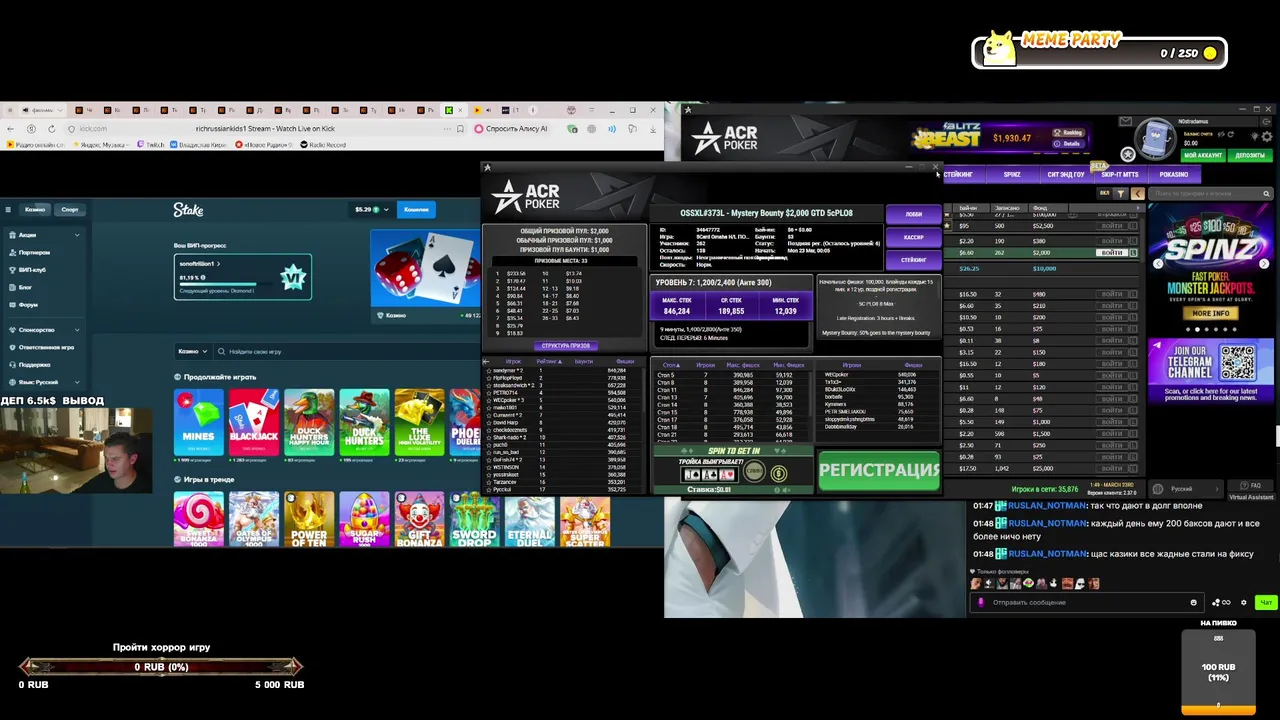Viewport: 1280px width, 720px height.
Task: Click Спросить Алису AI in browser toolbar
Action: 510,129
